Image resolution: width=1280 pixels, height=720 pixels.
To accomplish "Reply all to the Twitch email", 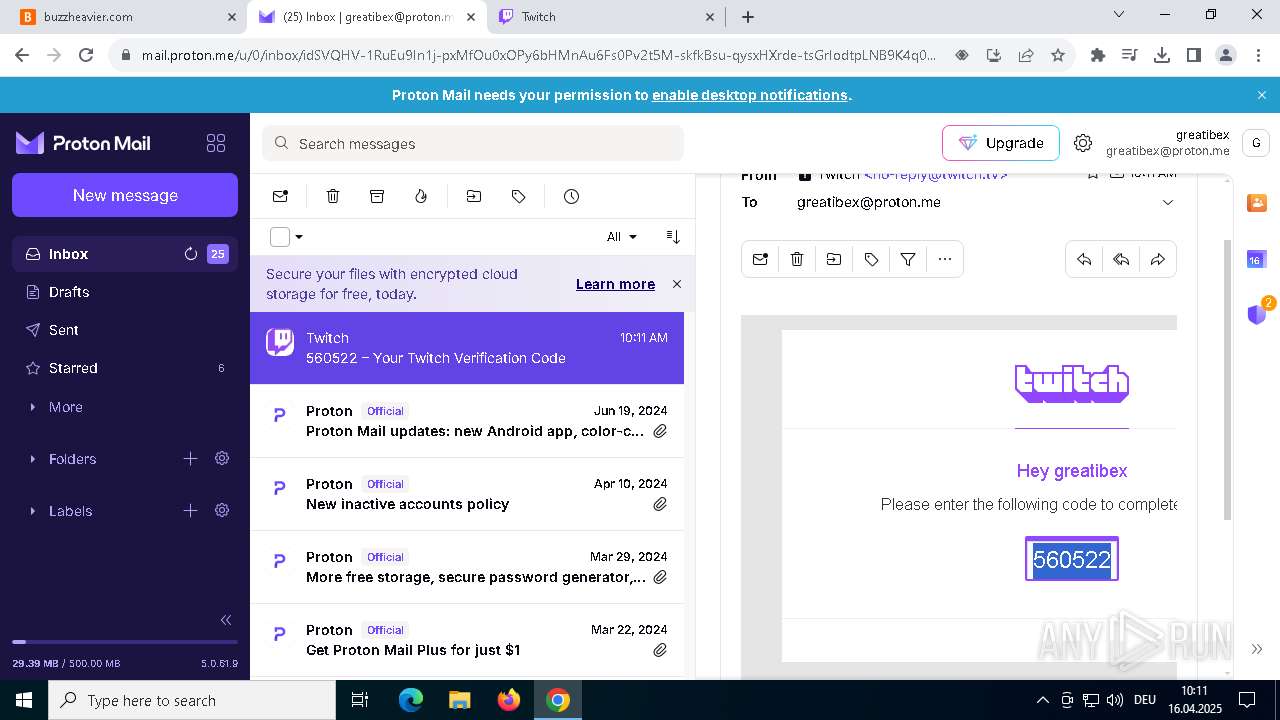I will [1121, 259].
